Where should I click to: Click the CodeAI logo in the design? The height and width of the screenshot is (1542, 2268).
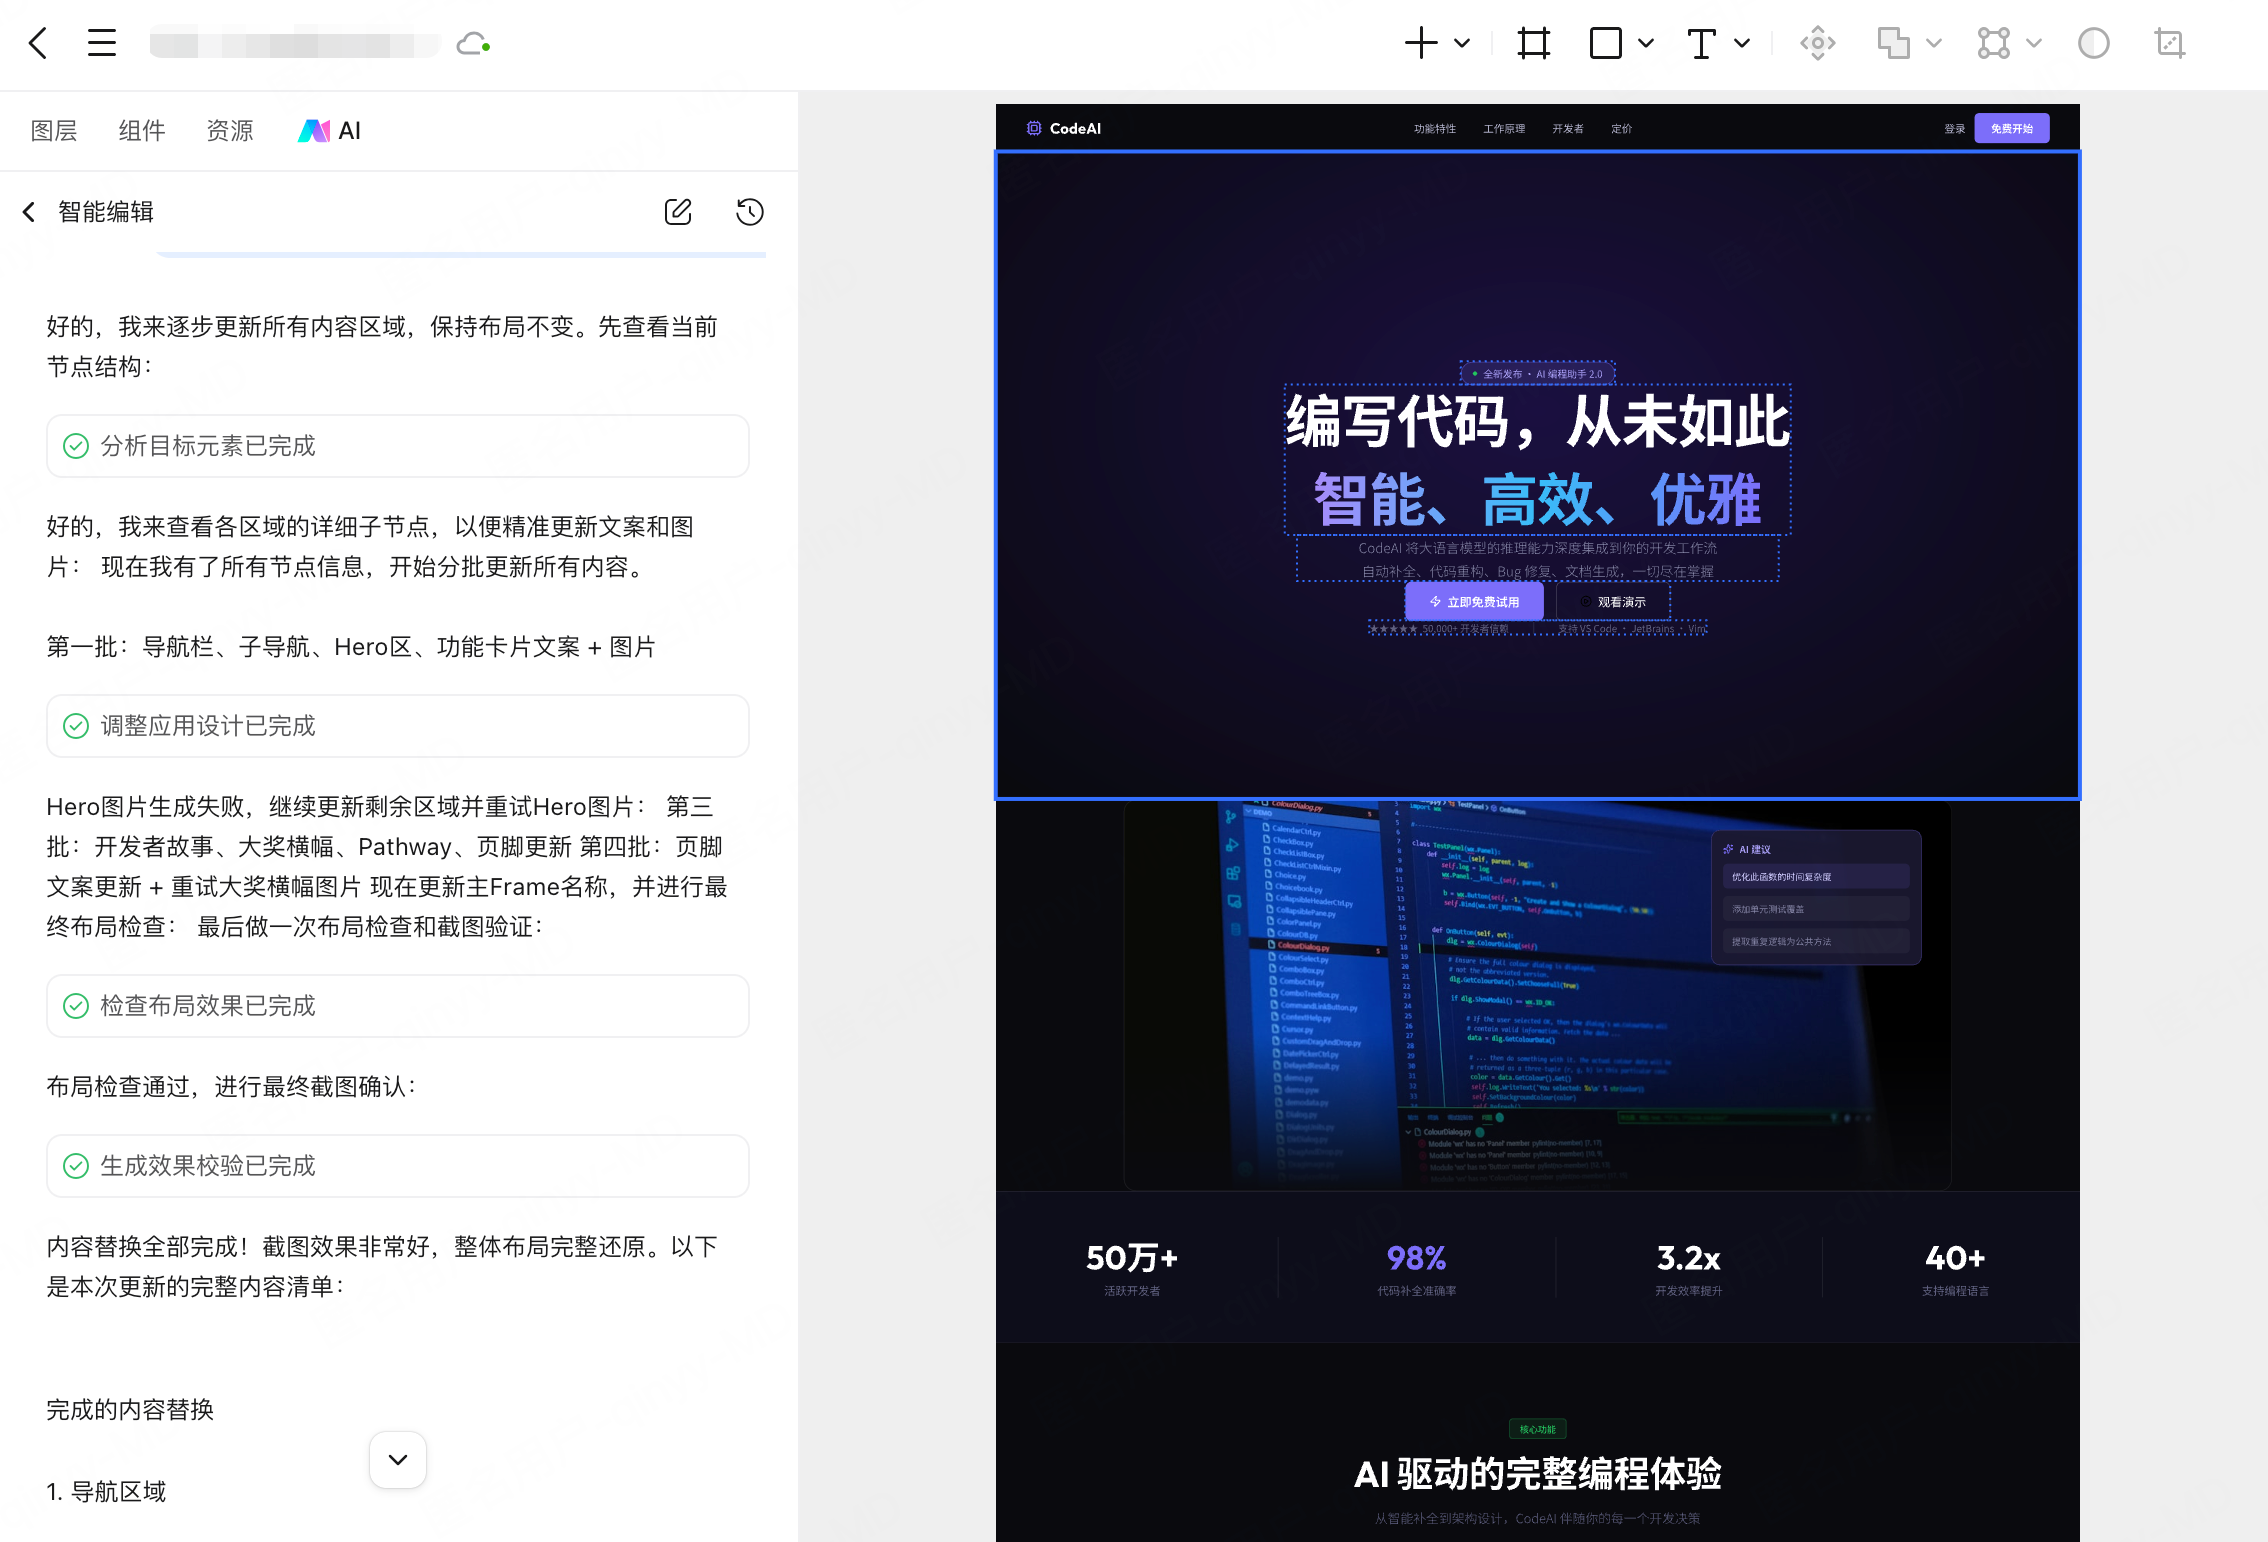pos(1064,128)
